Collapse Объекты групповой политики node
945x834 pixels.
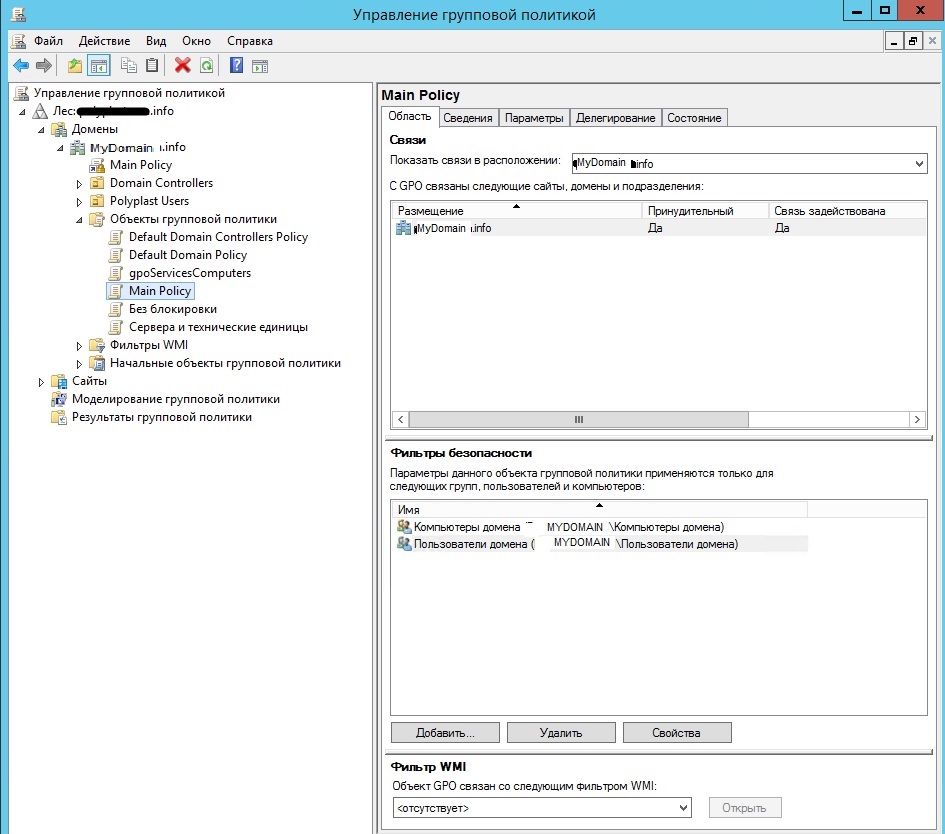click(79, 220)
